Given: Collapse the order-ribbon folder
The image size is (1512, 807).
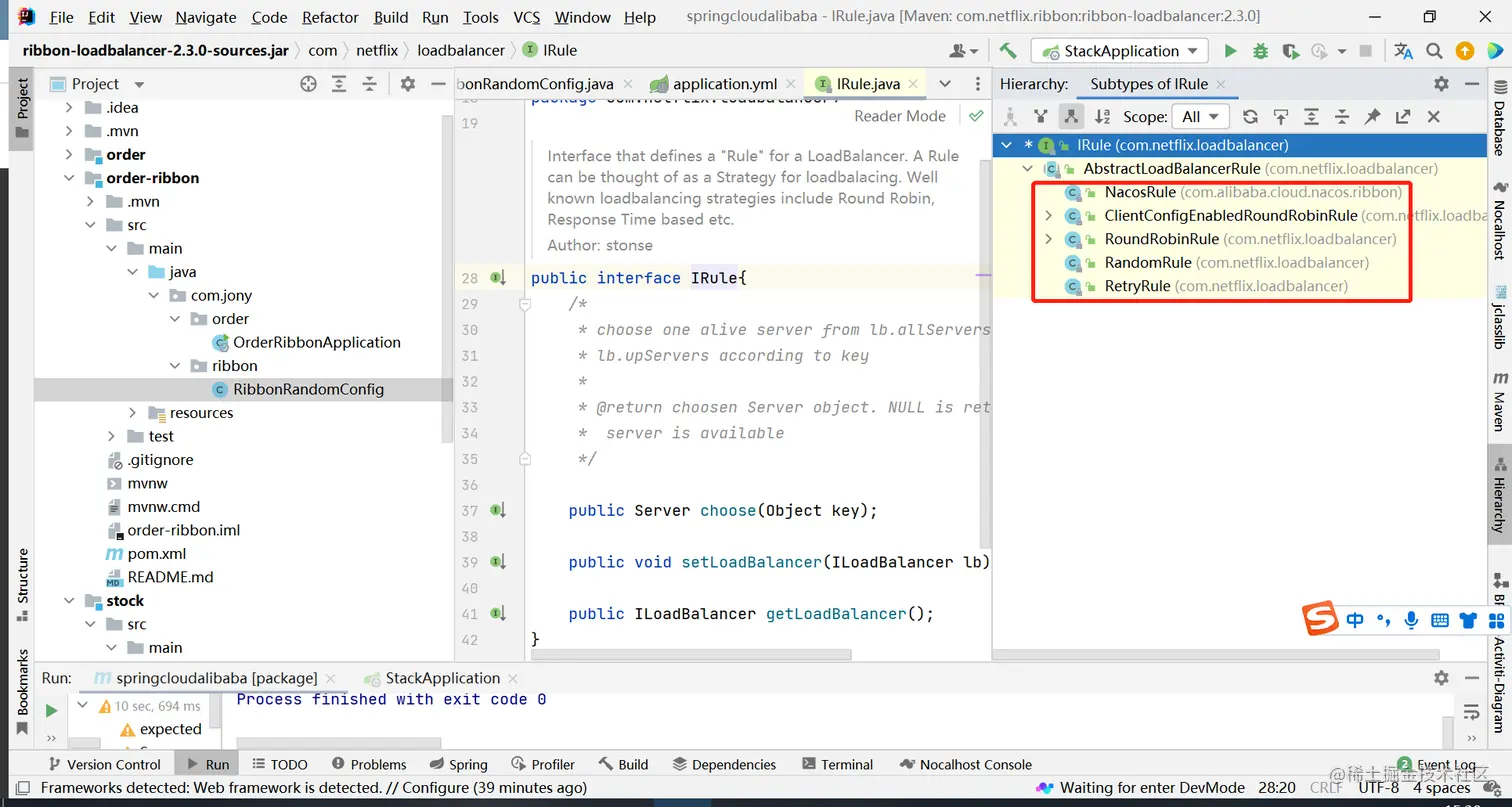Looking at the screenshot, I should click(x=69, y=178).
